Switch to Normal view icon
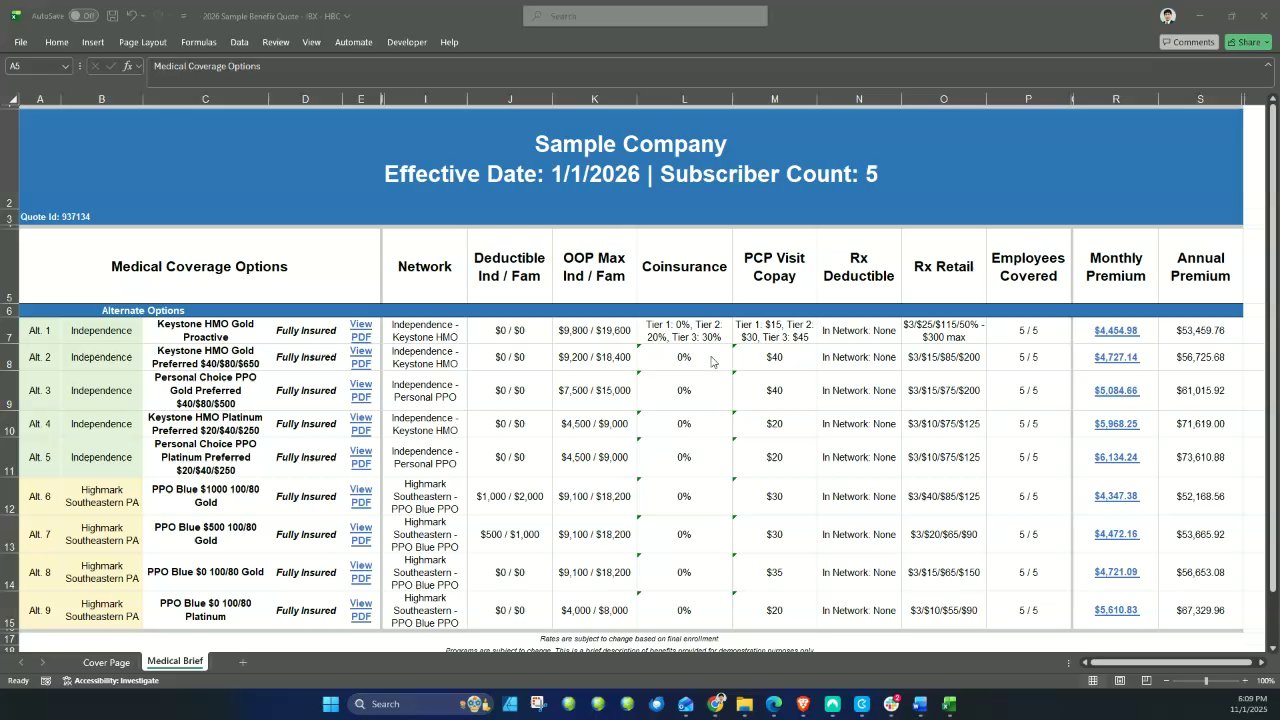Screen dimensions: 1280x720 click(x=1093, y=681)
